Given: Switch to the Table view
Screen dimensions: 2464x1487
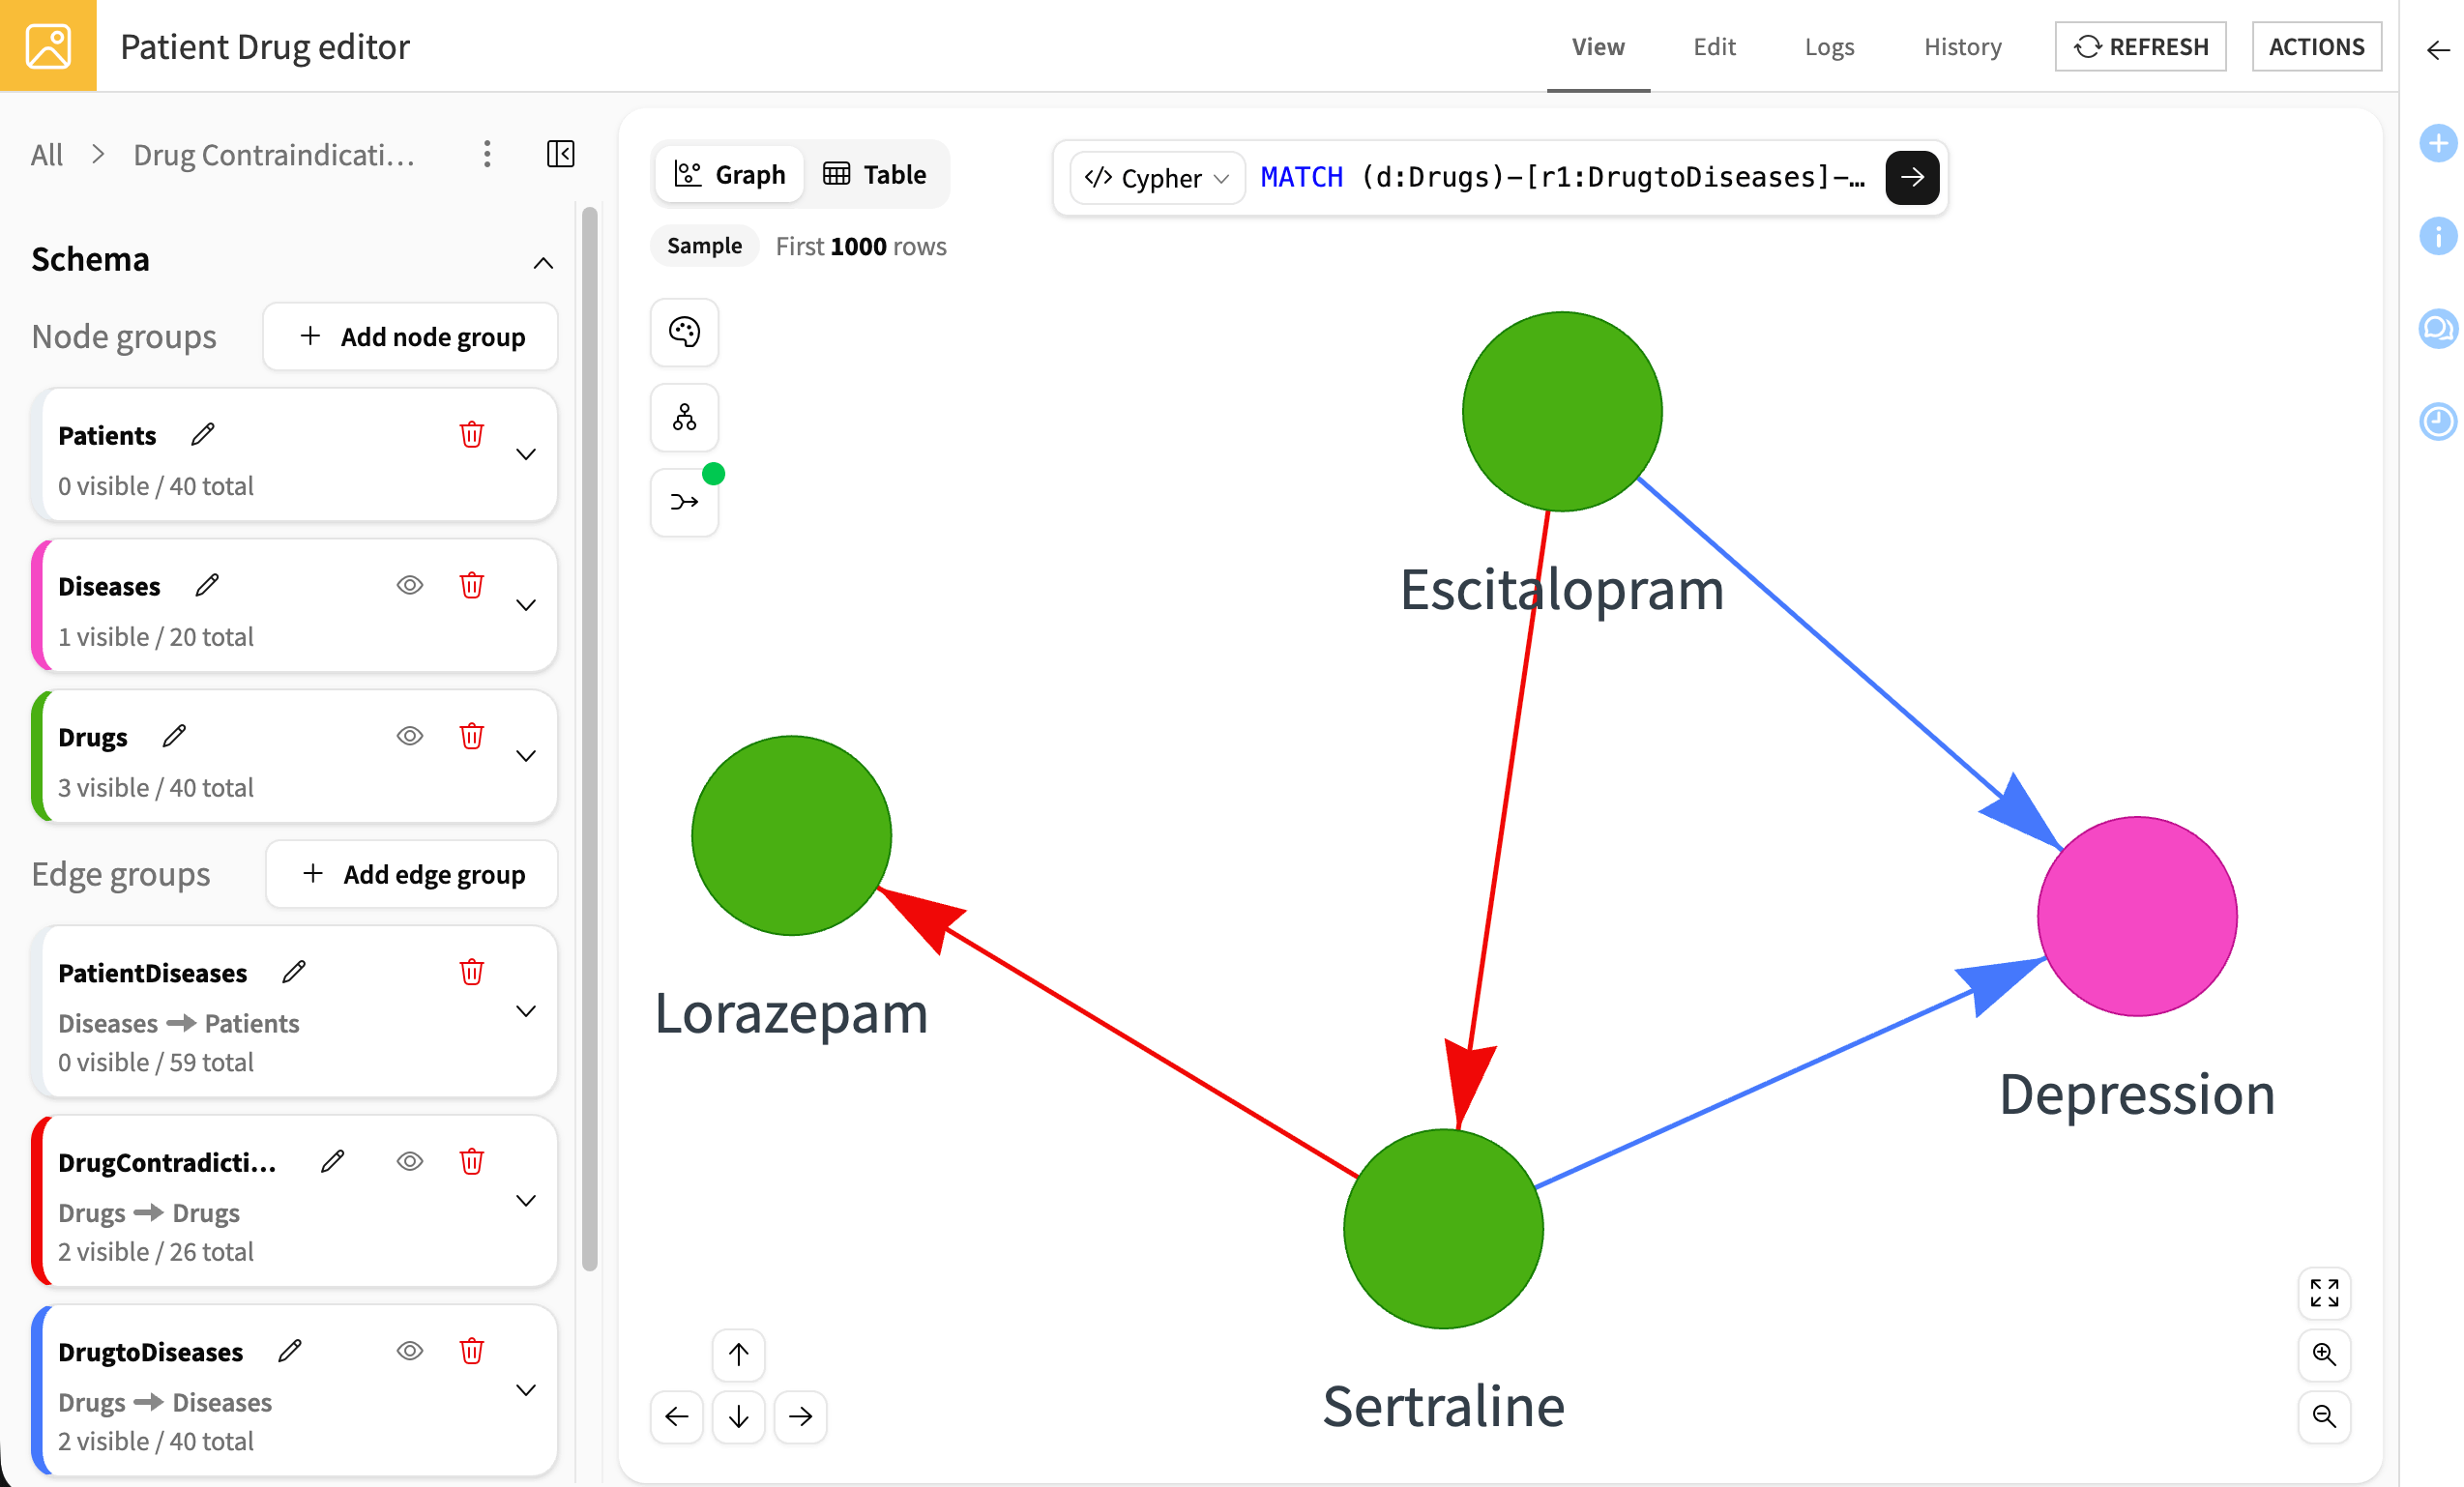Looking at the screenshot, I should click(x=876, y=174).
